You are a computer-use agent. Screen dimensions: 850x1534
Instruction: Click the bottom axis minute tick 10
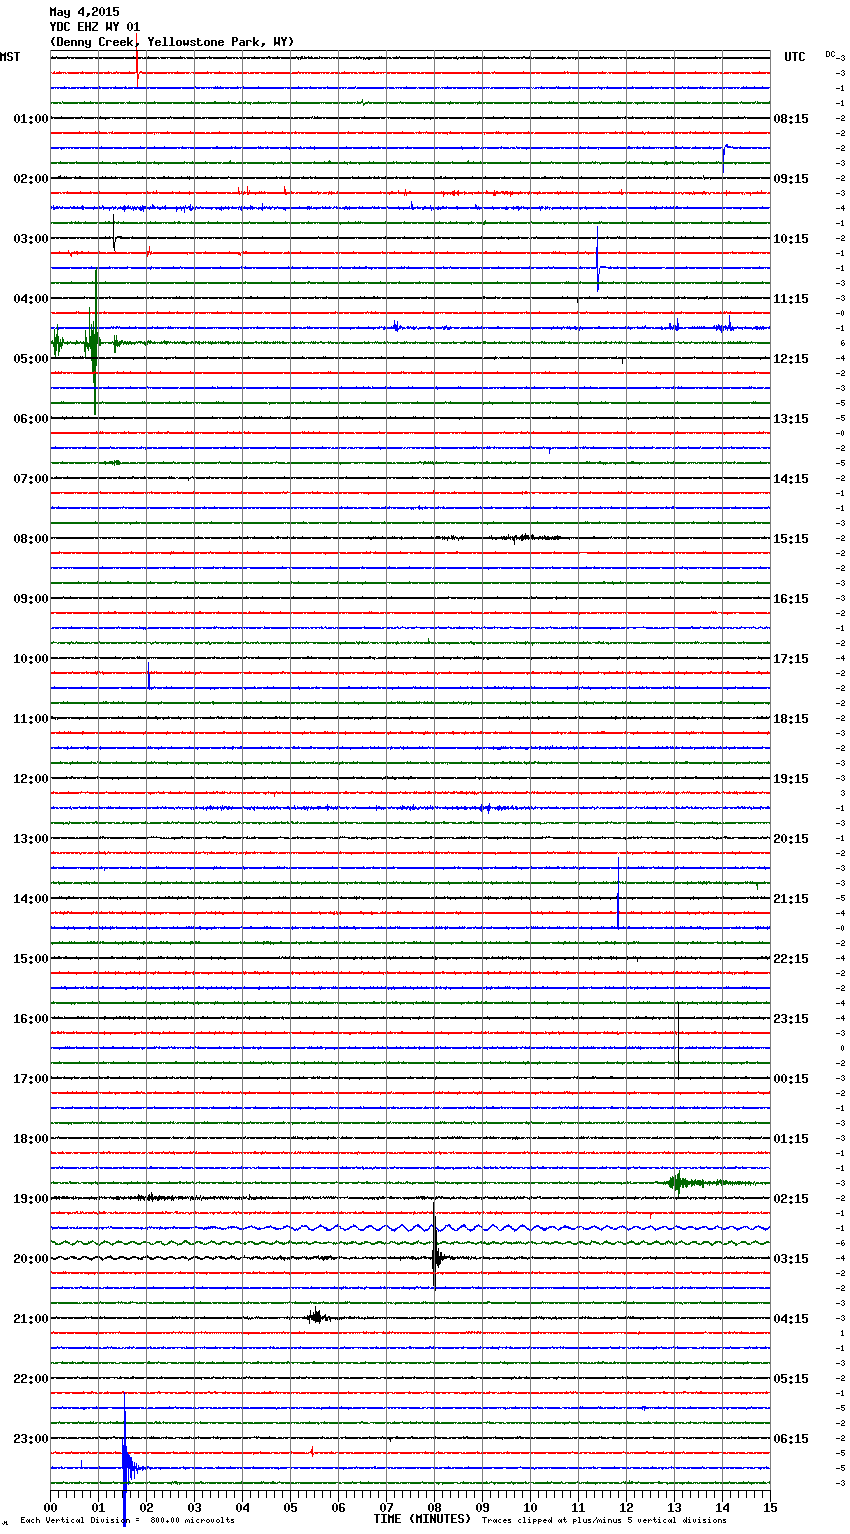[530, 1507]
